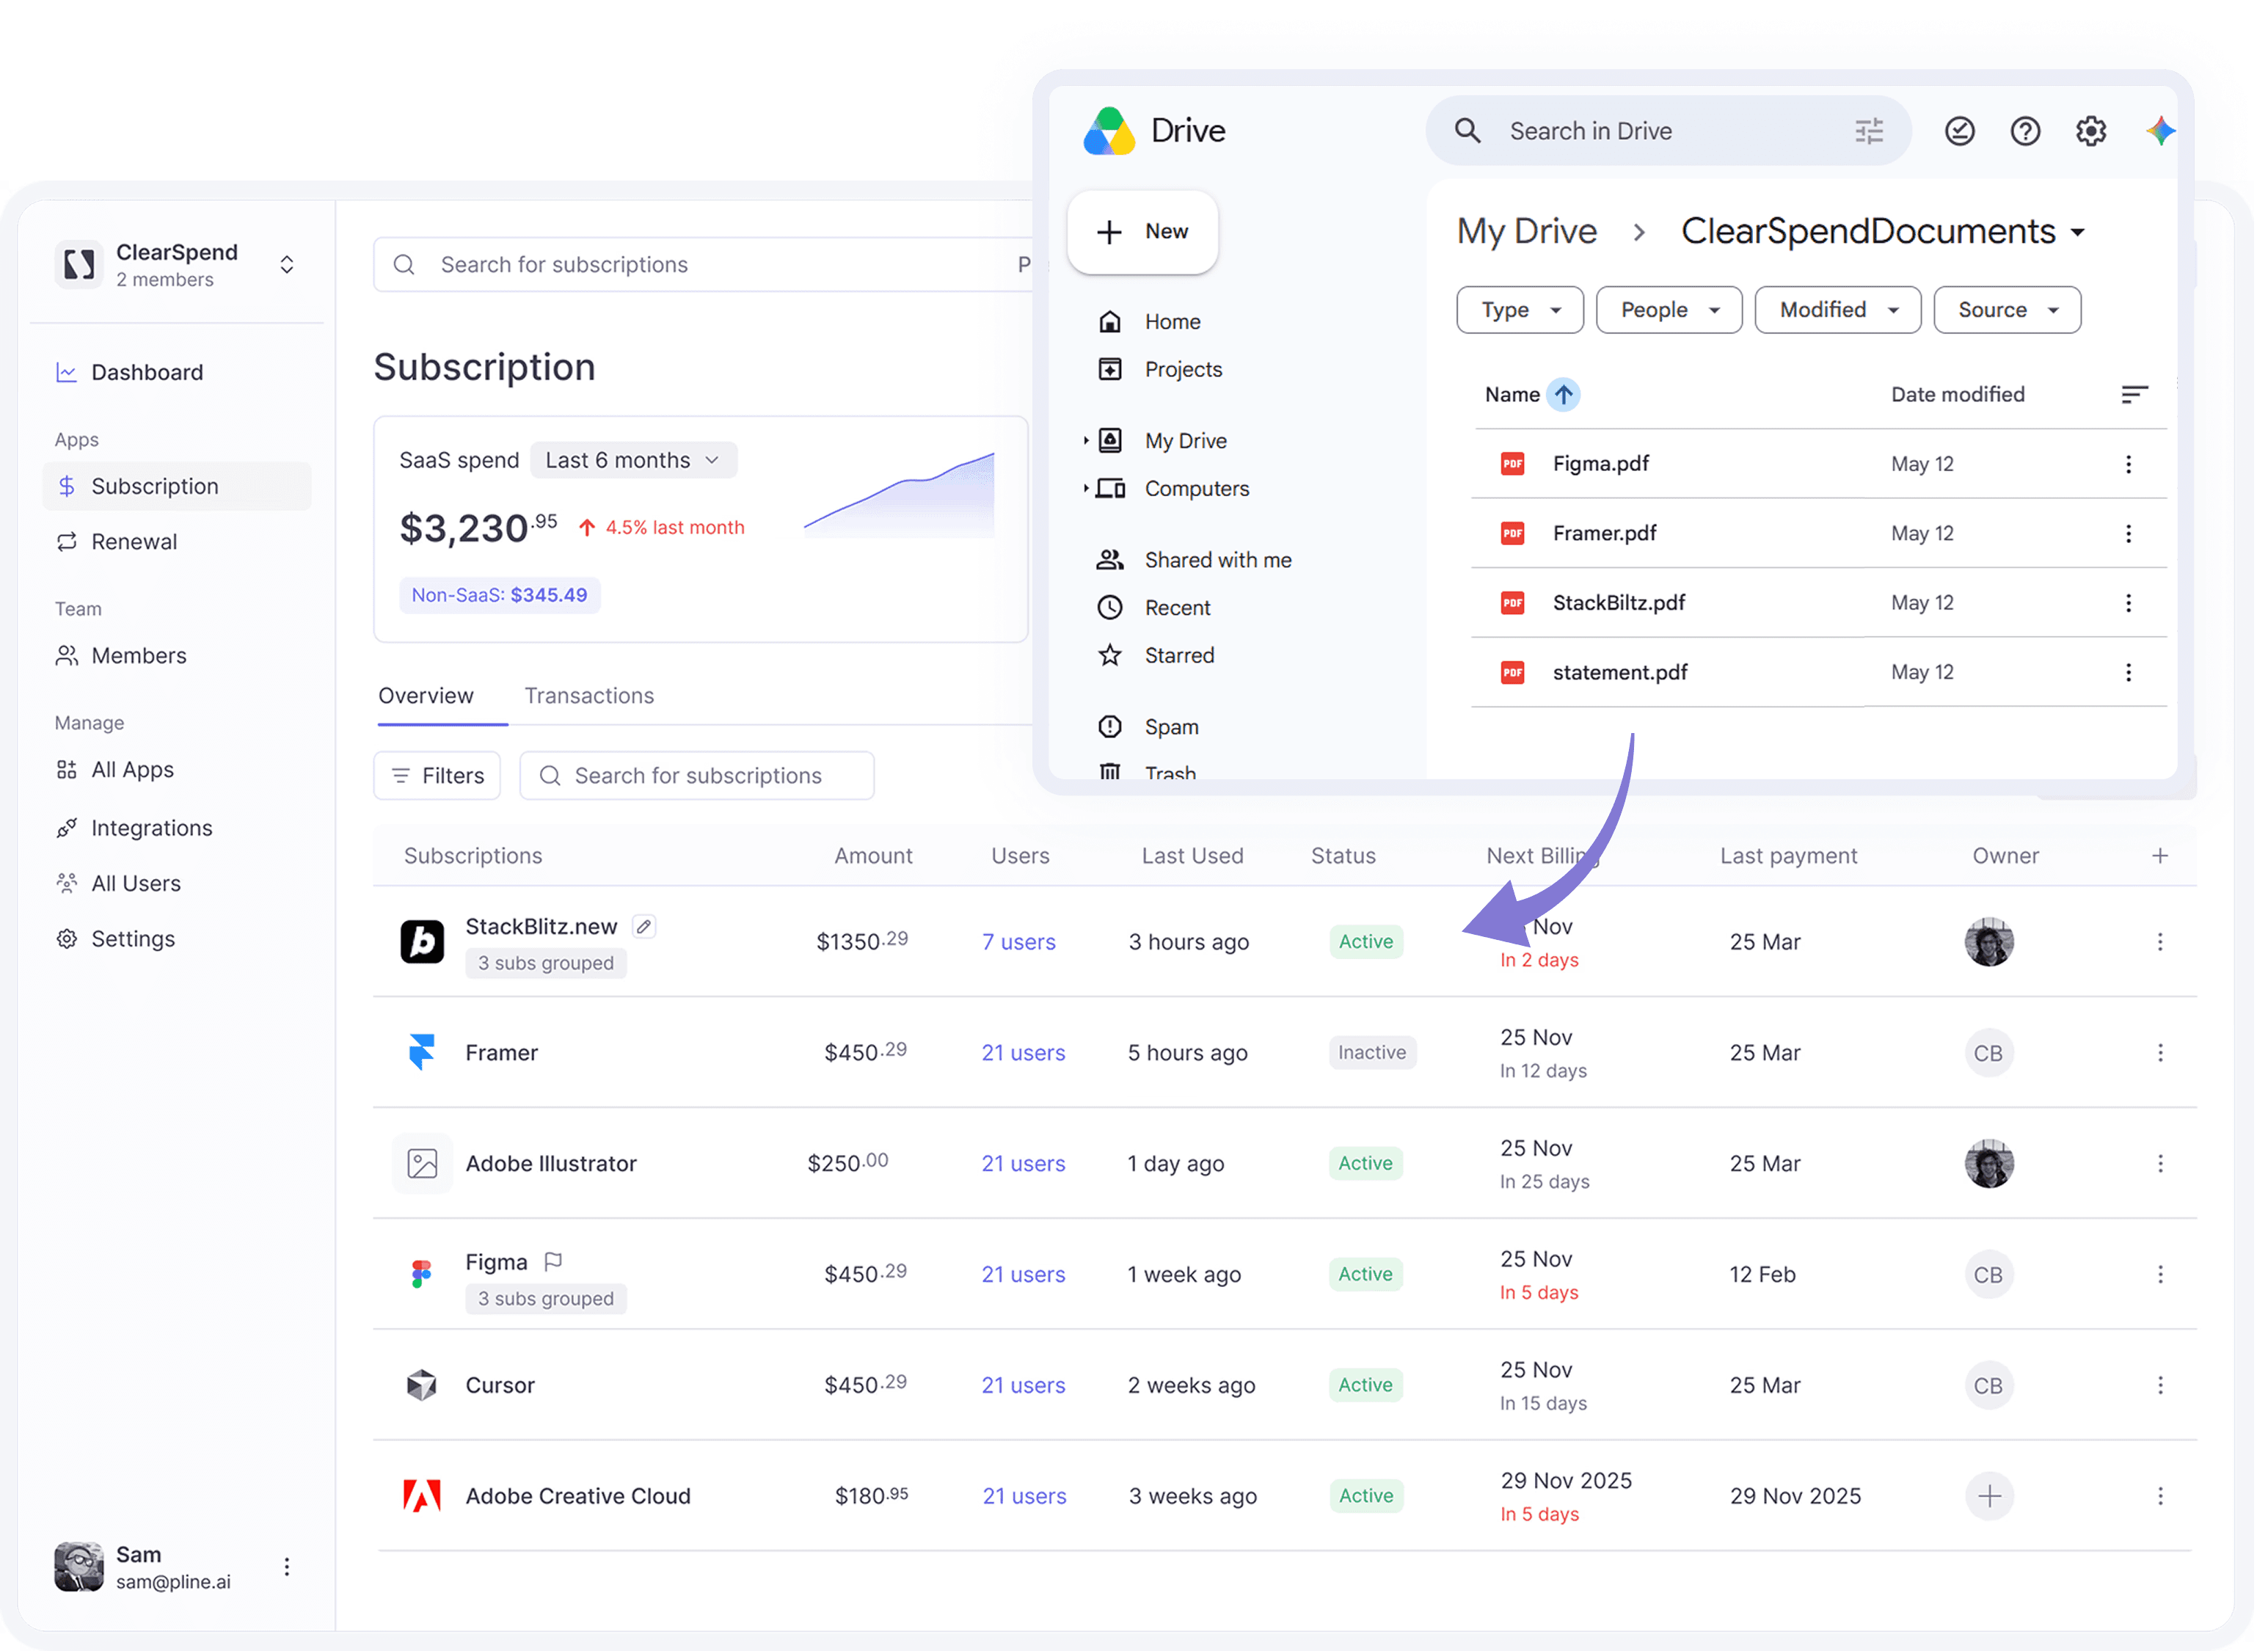Open row menu for StackBlitz.new subscription
This screenshot has height=1651, width=2268.
[2160, 942]
